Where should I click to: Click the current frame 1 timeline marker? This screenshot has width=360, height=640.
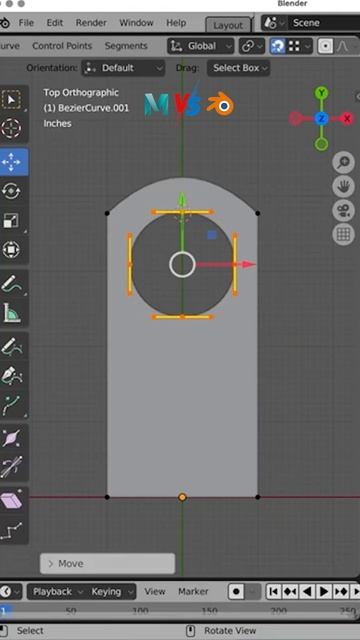click(5, 611)
